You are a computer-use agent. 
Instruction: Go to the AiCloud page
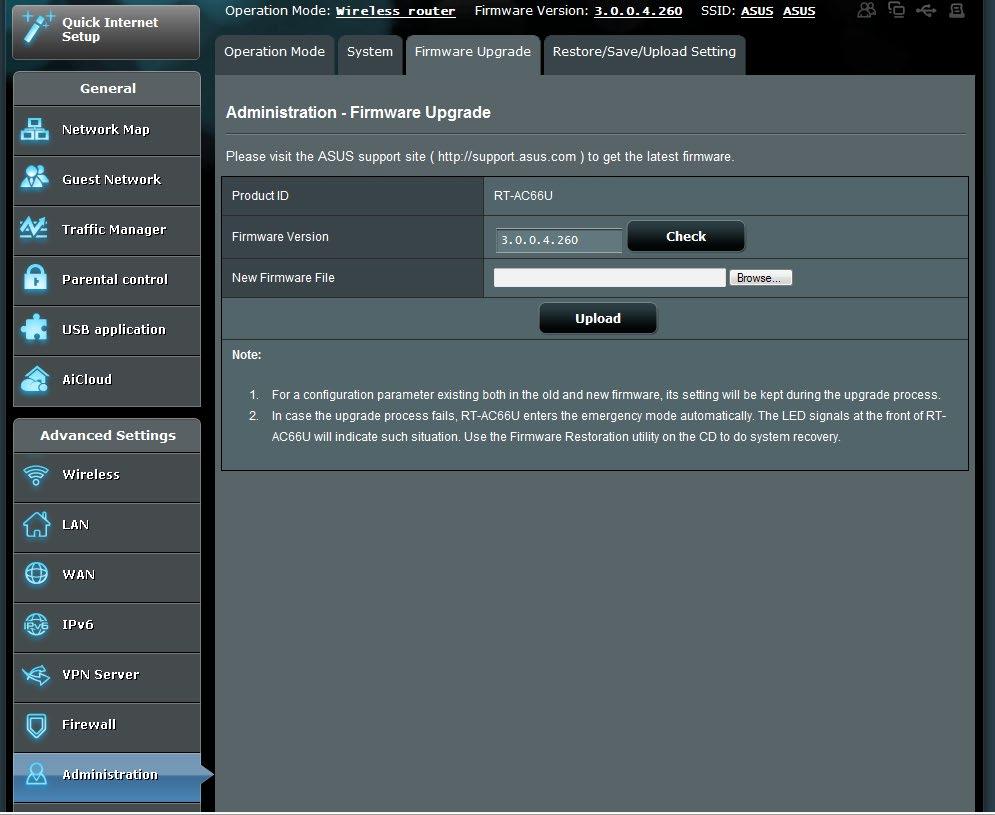point(107,381)
